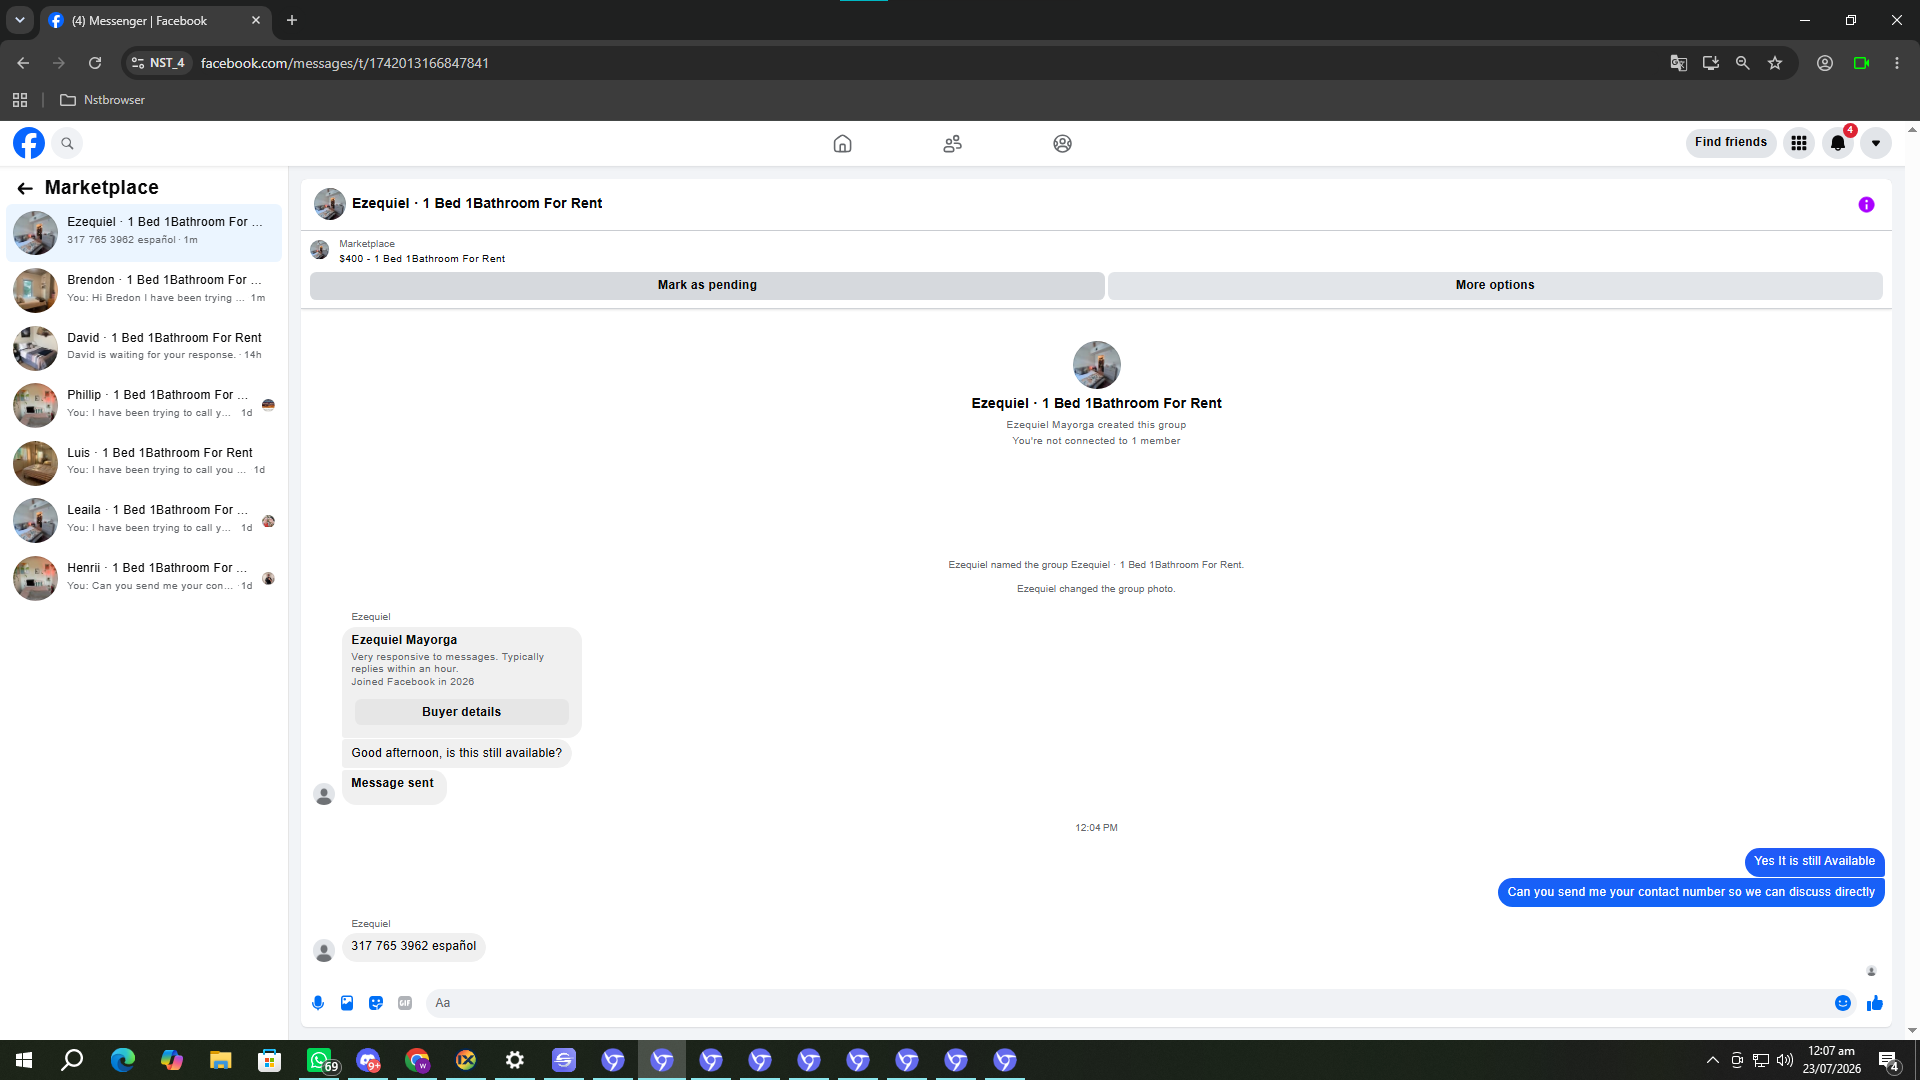Open the emoji picker smiley icon
1920x1080 pixels.
pos(1843,1003)
